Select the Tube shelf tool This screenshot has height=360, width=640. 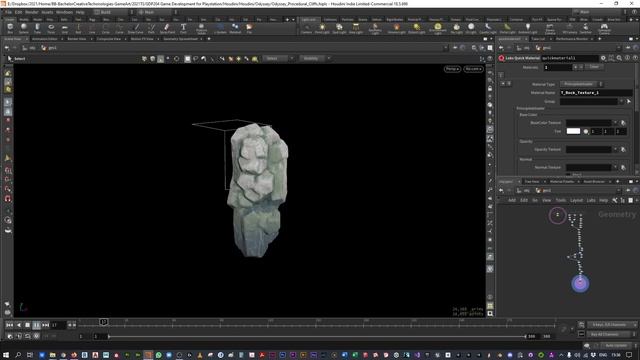(37, 28)
